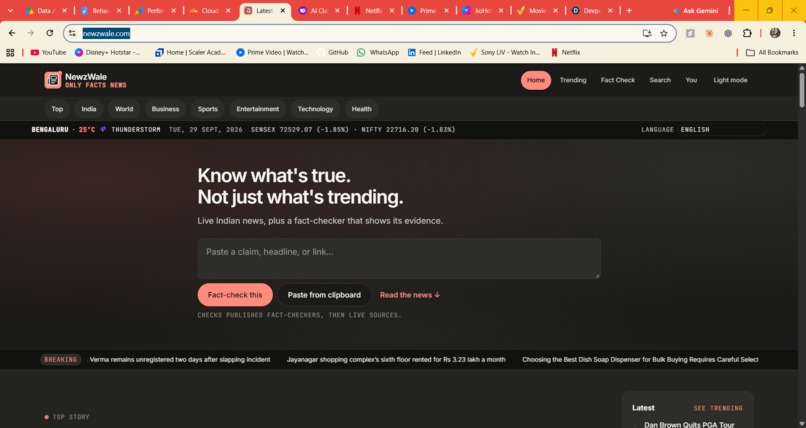
Task: Click the Fact-check this button
Action: pyautogui.click(x=235, y=295)
